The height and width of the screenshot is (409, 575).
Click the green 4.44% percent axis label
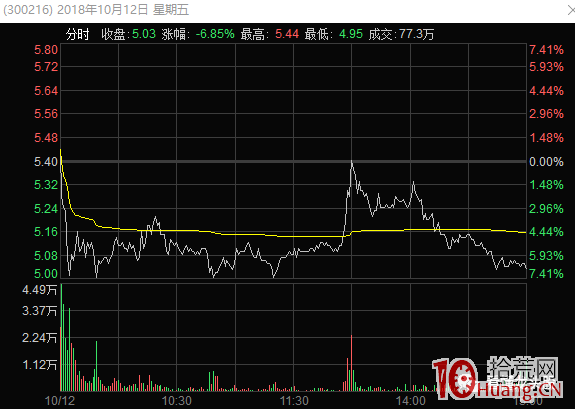[x=546, y=231]
